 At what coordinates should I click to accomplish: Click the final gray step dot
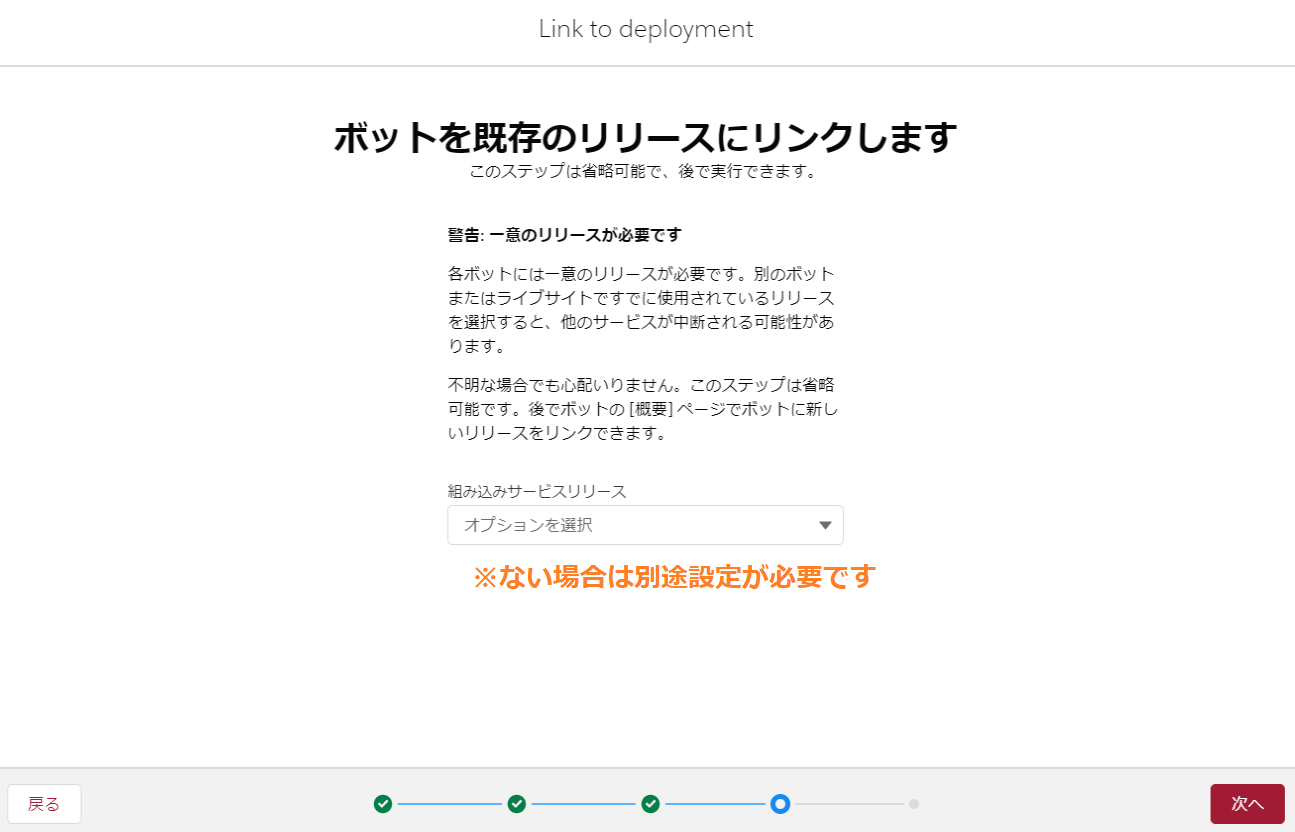point(914,804)
